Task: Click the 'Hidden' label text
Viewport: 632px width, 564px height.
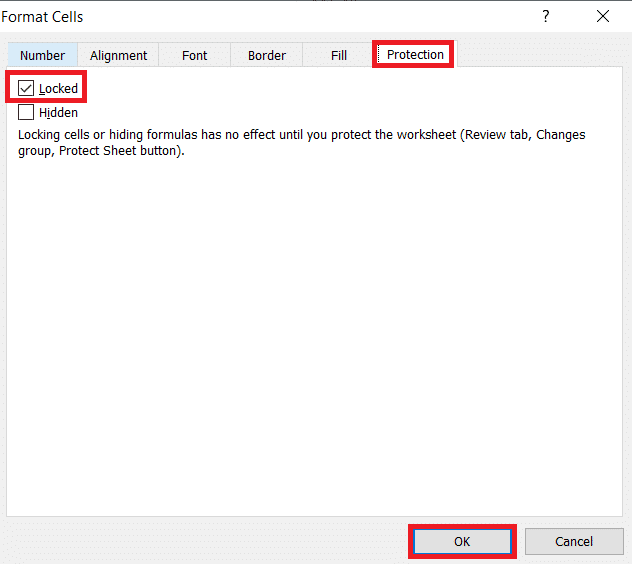Action: 58,113
